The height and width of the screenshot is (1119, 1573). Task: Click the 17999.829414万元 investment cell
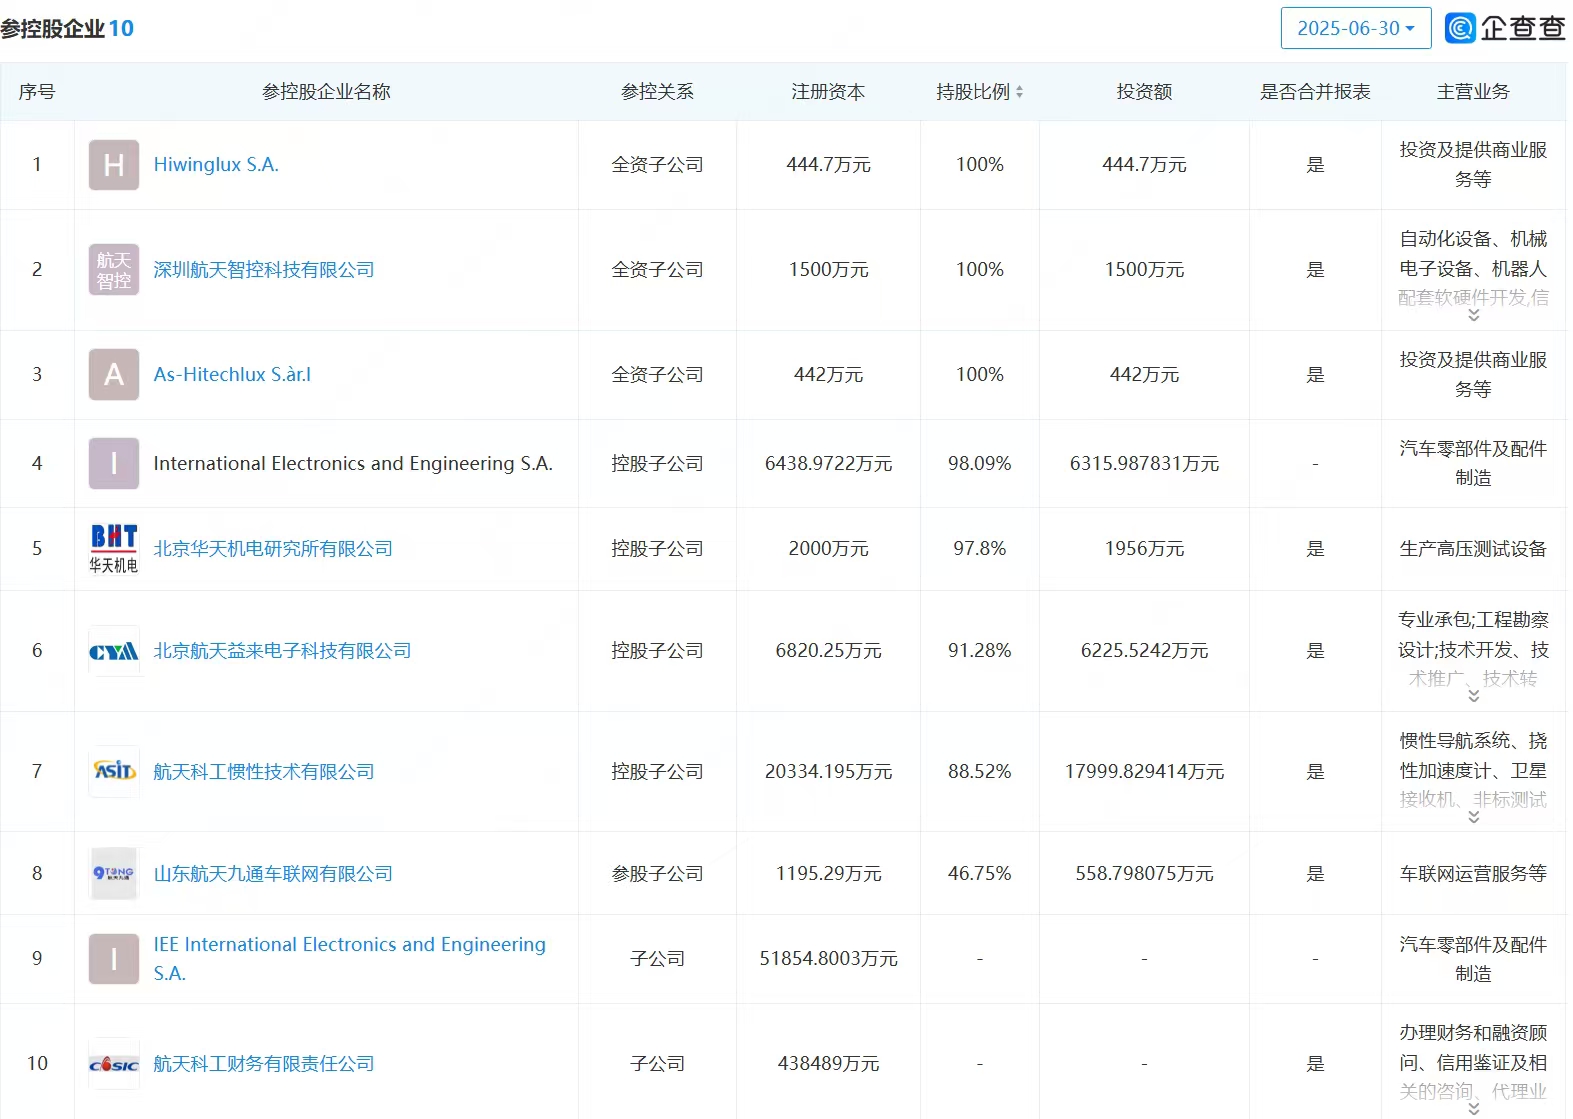point(1144,772)
